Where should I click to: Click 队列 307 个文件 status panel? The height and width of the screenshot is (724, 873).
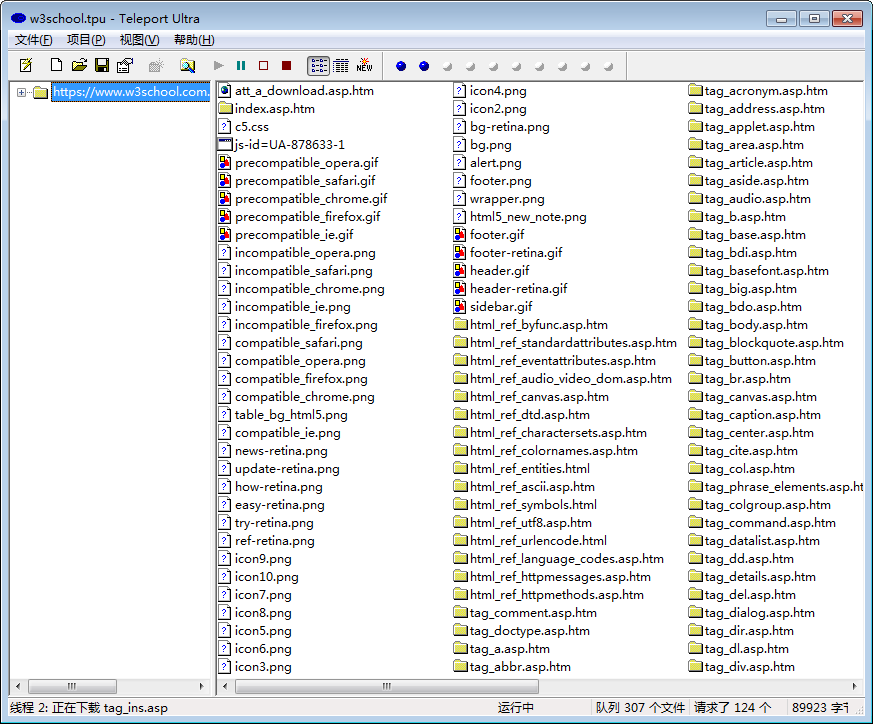[x=640, y=708]
